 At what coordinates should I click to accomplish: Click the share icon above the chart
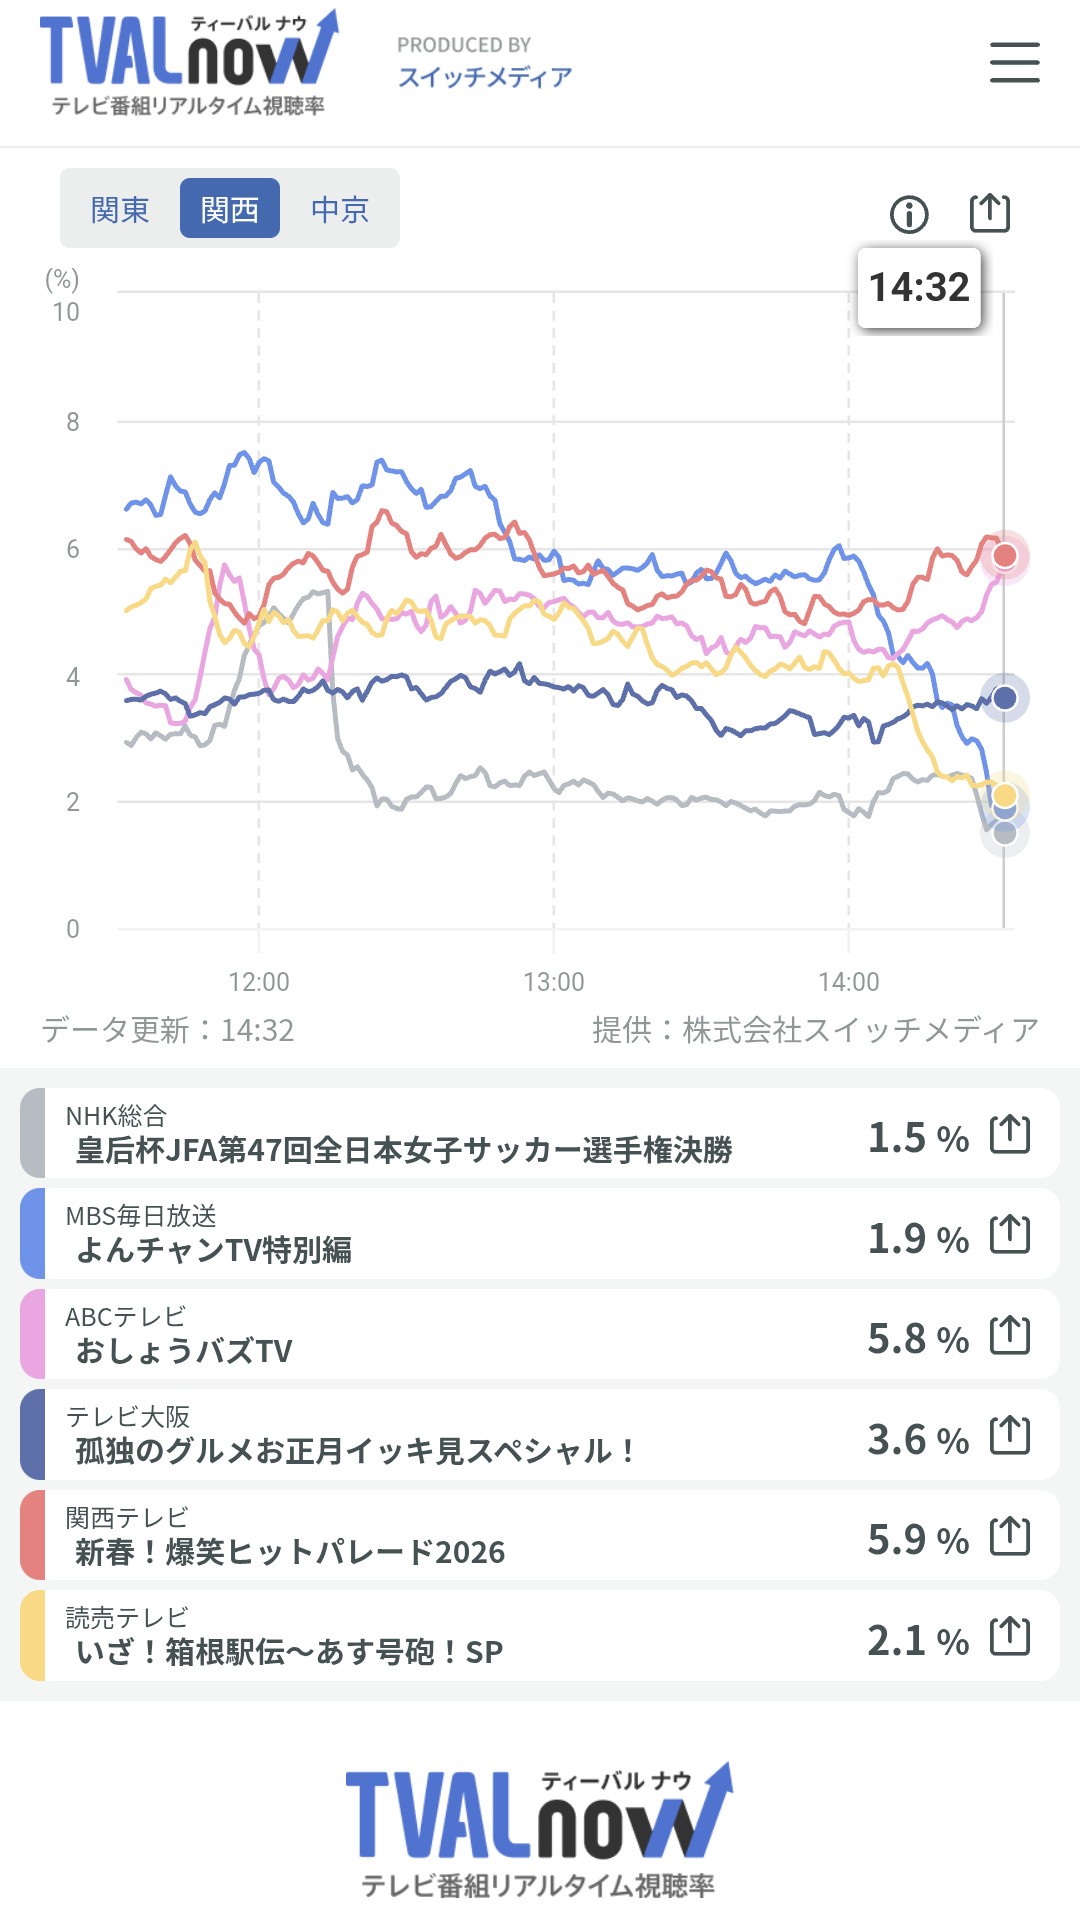tap(990, 213)
